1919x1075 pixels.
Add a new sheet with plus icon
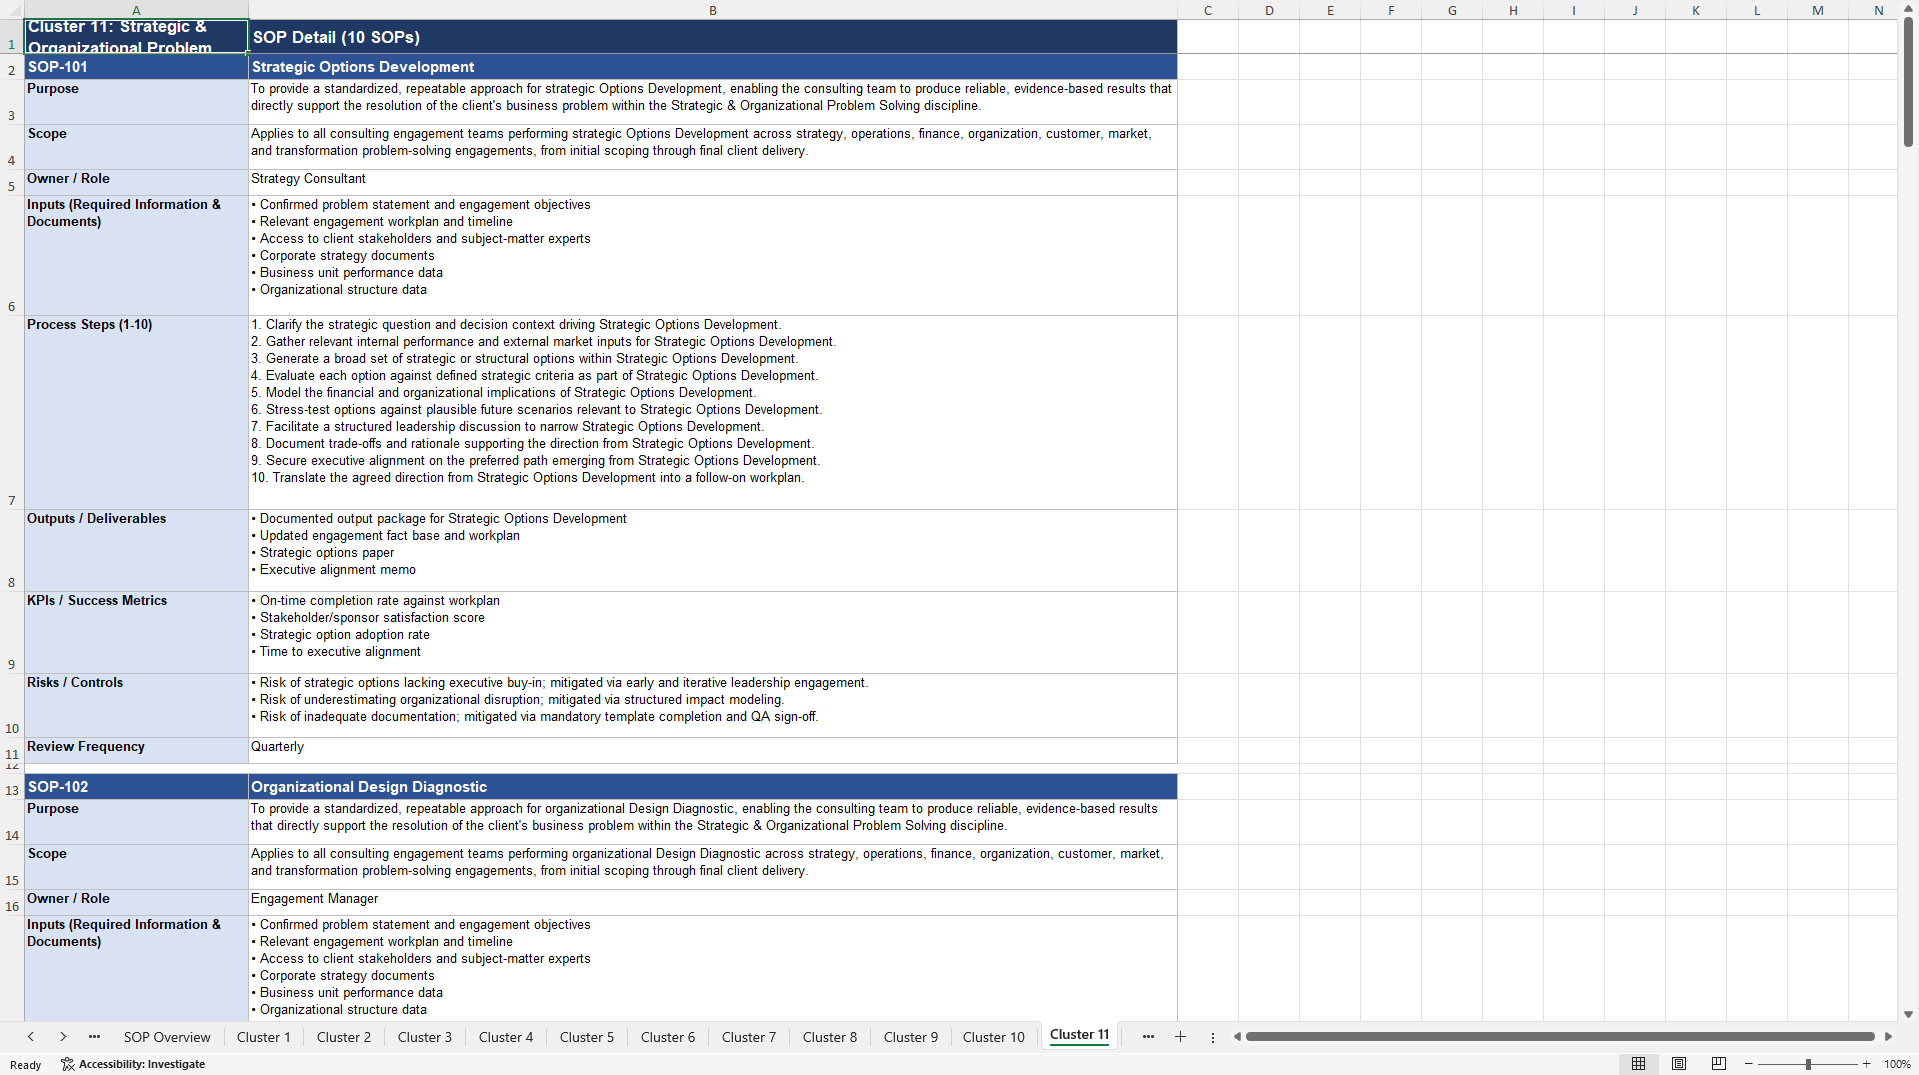1180,1037
